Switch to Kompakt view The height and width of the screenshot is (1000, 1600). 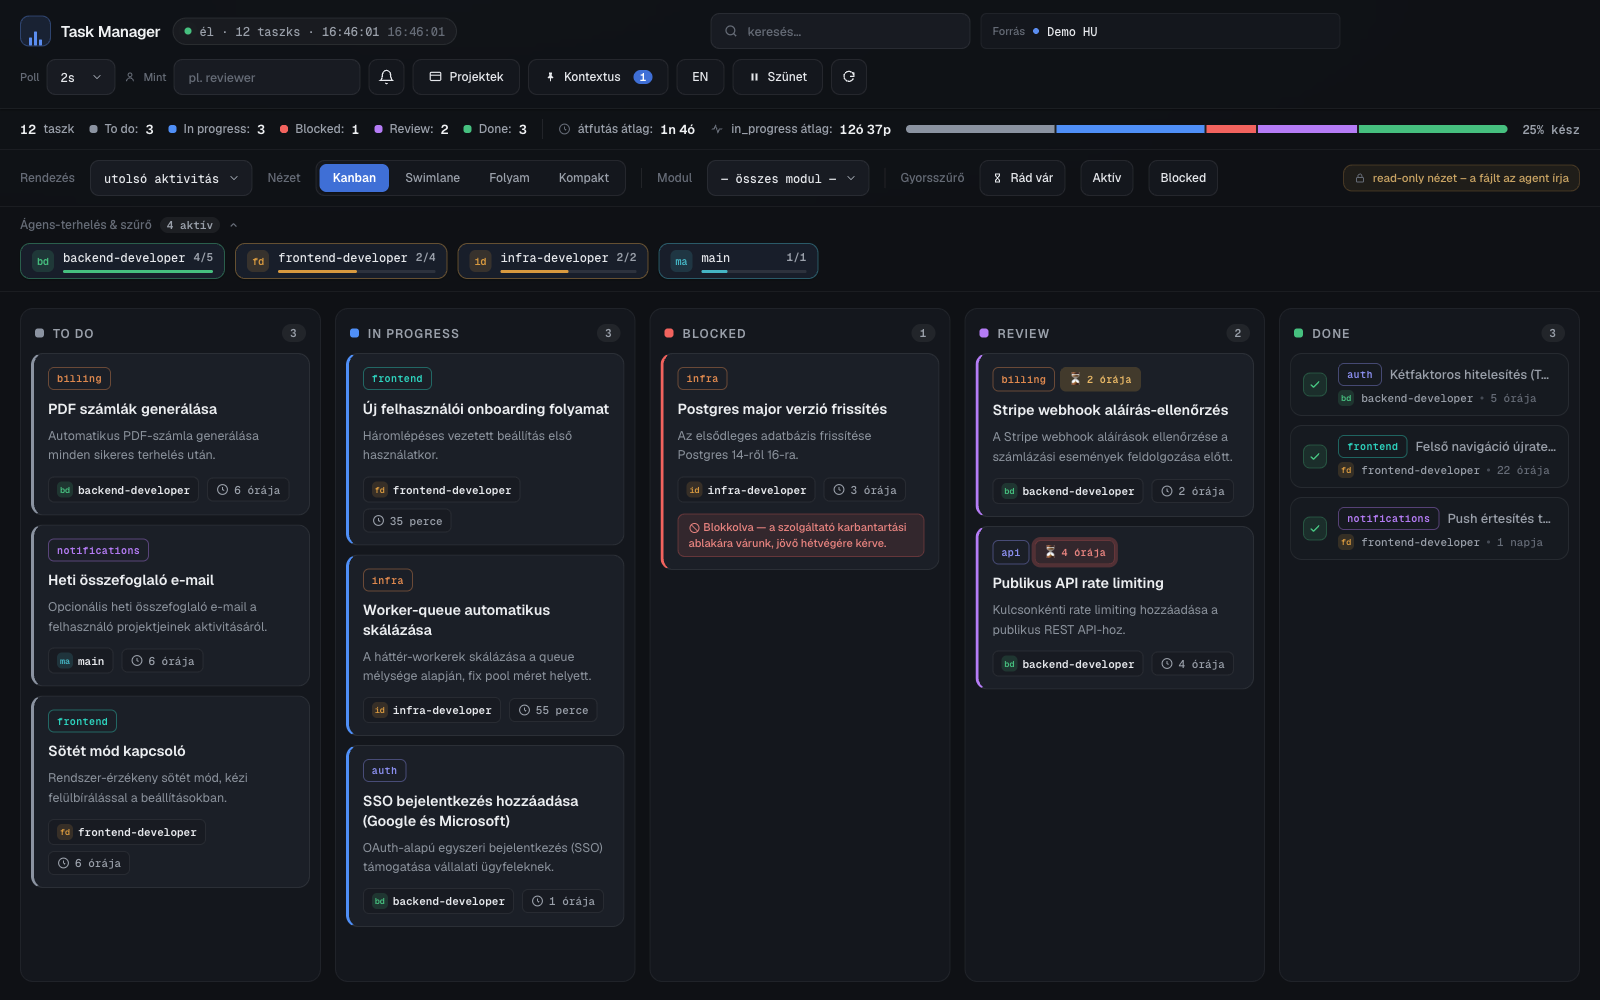tap(584, 178)
